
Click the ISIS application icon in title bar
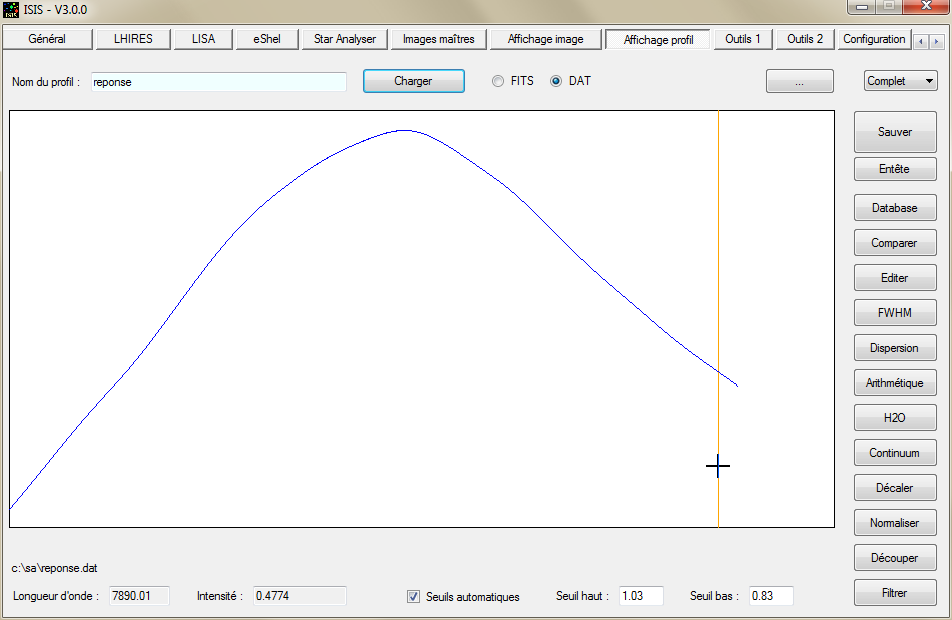pyautogui.click(x=11, y=10)
